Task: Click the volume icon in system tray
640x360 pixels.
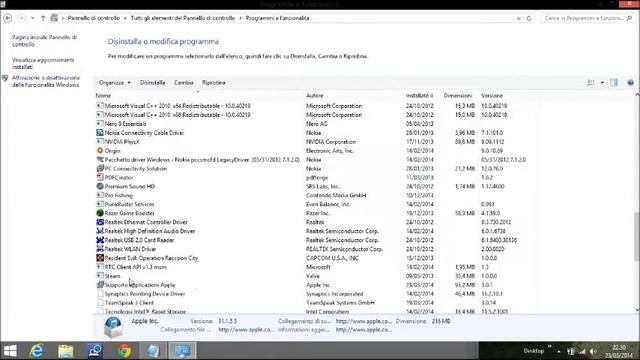Action: (593, 351)
